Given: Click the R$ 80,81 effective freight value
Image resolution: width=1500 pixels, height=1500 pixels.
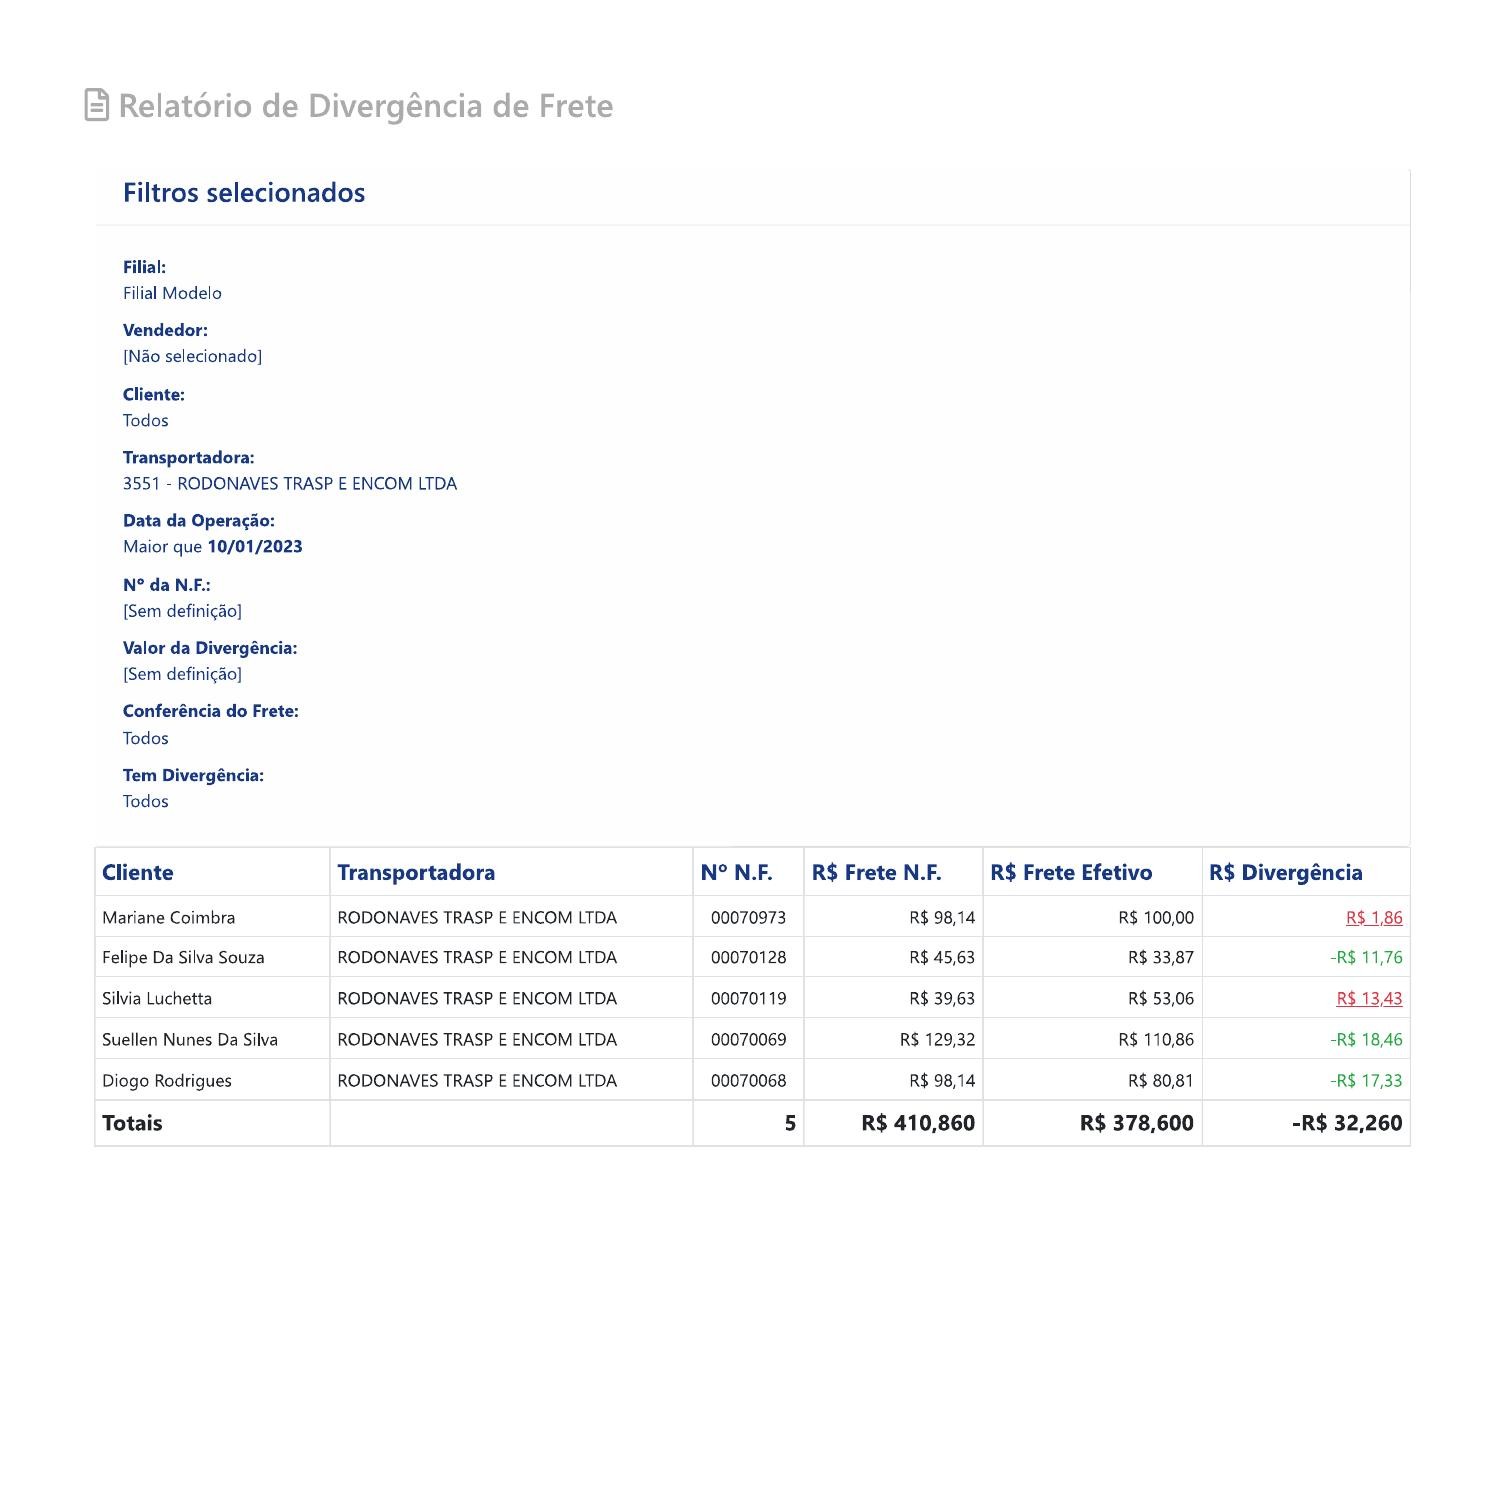Looking at the screenshot, I should (x=1161, y=1080).
